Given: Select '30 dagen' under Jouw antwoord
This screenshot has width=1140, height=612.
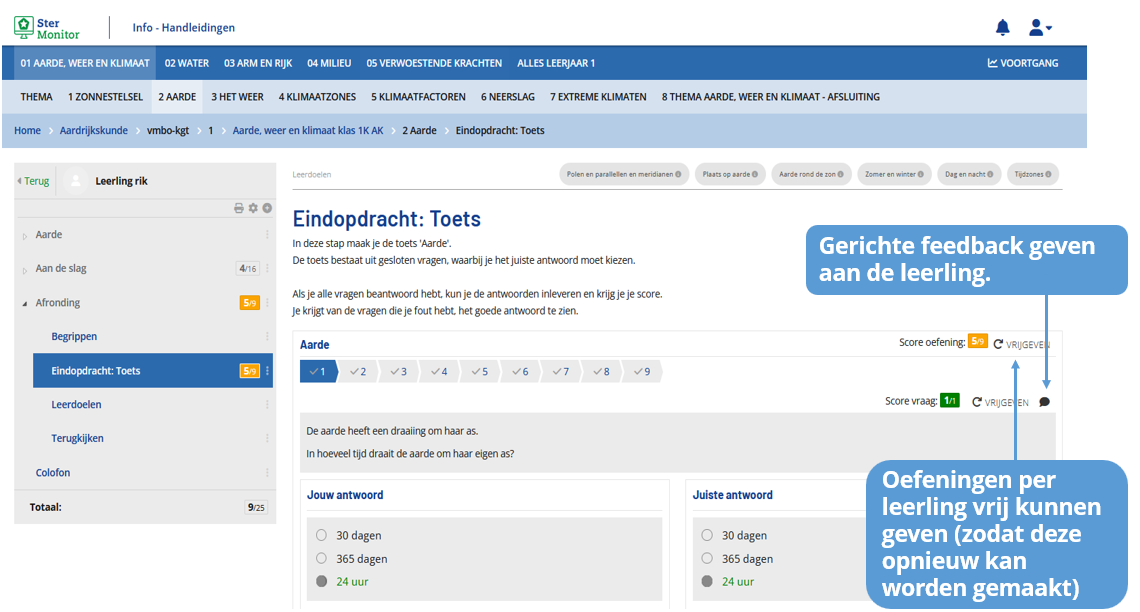Looking at the screenshot, I should tap(322, 536).
